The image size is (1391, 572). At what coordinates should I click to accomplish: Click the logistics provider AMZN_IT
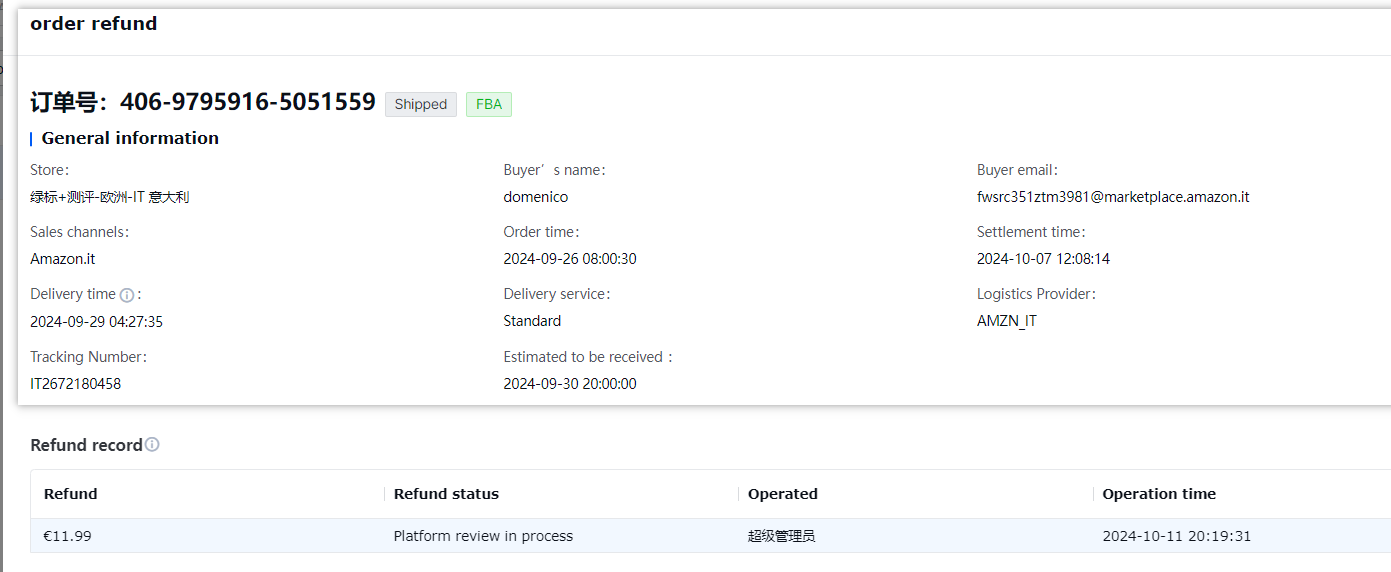(1006, 321)
